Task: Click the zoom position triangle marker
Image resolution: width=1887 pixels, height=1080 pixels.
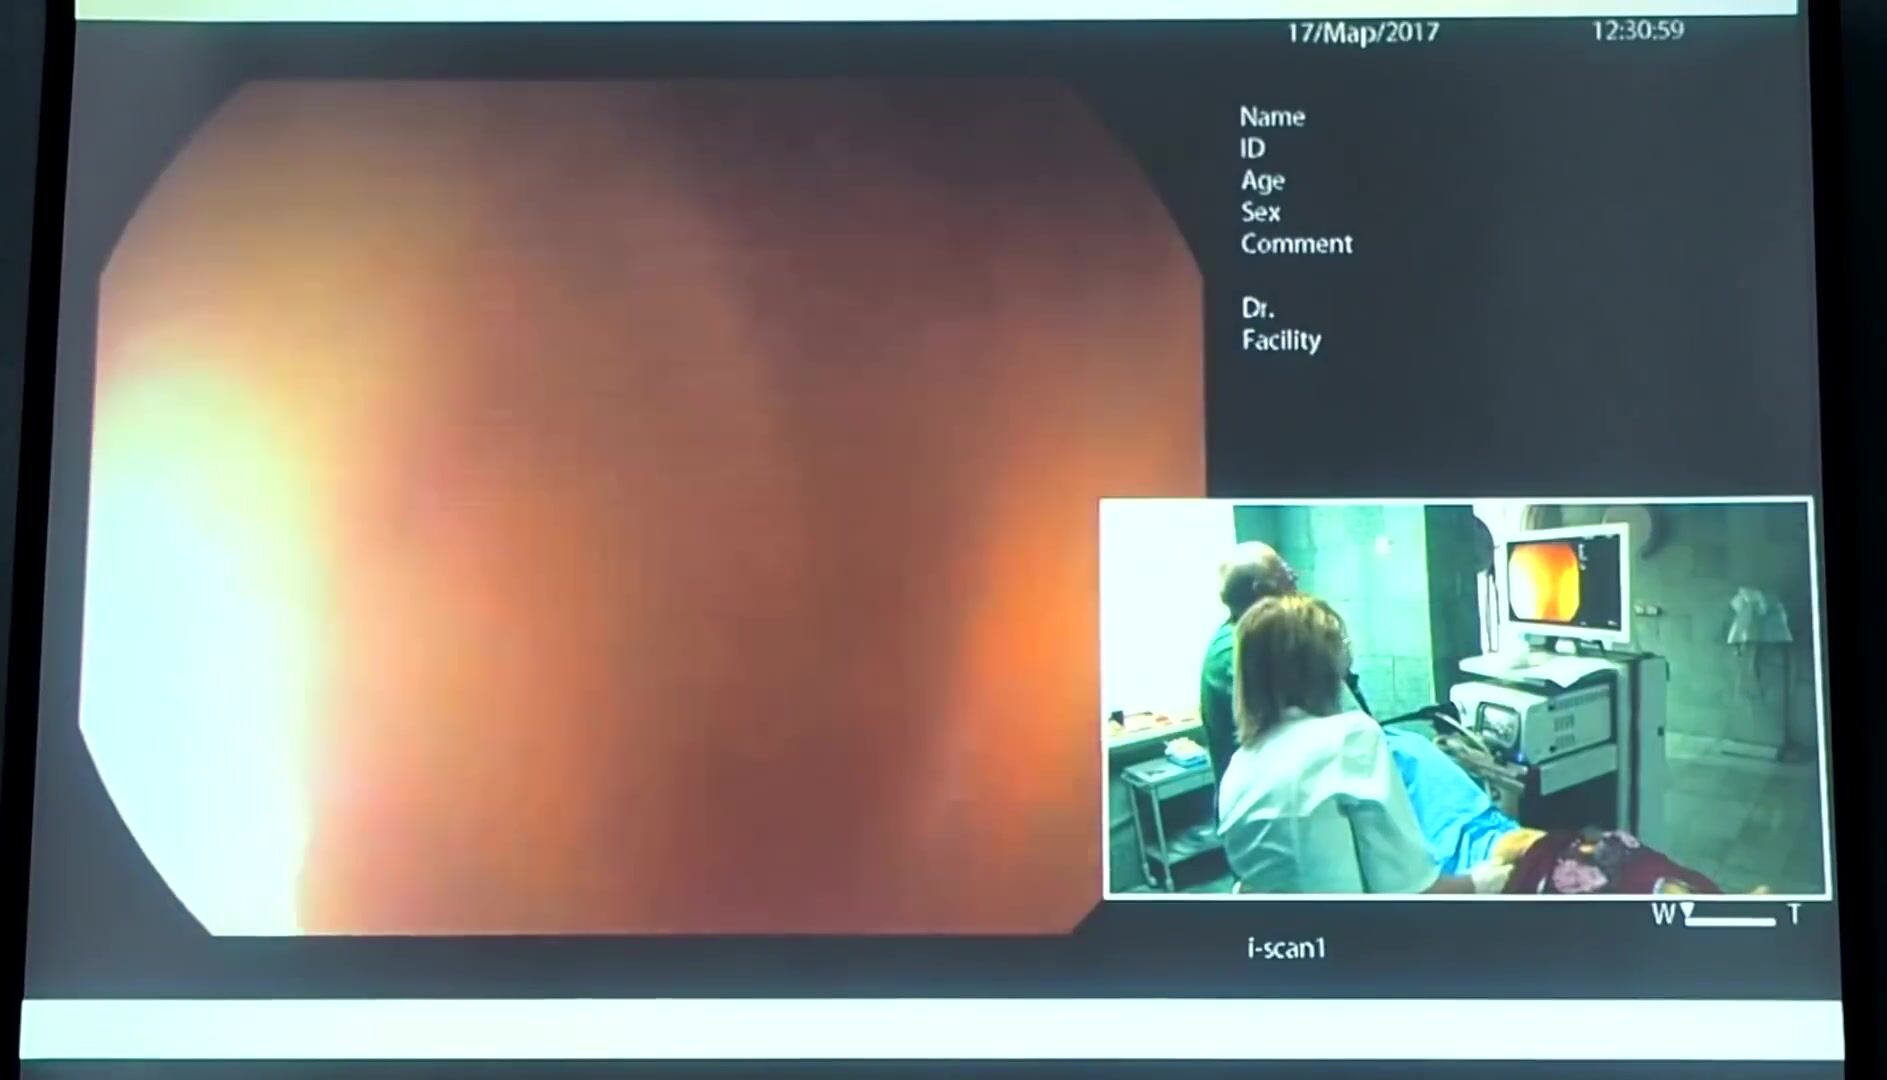Action: coord(1688,910)
